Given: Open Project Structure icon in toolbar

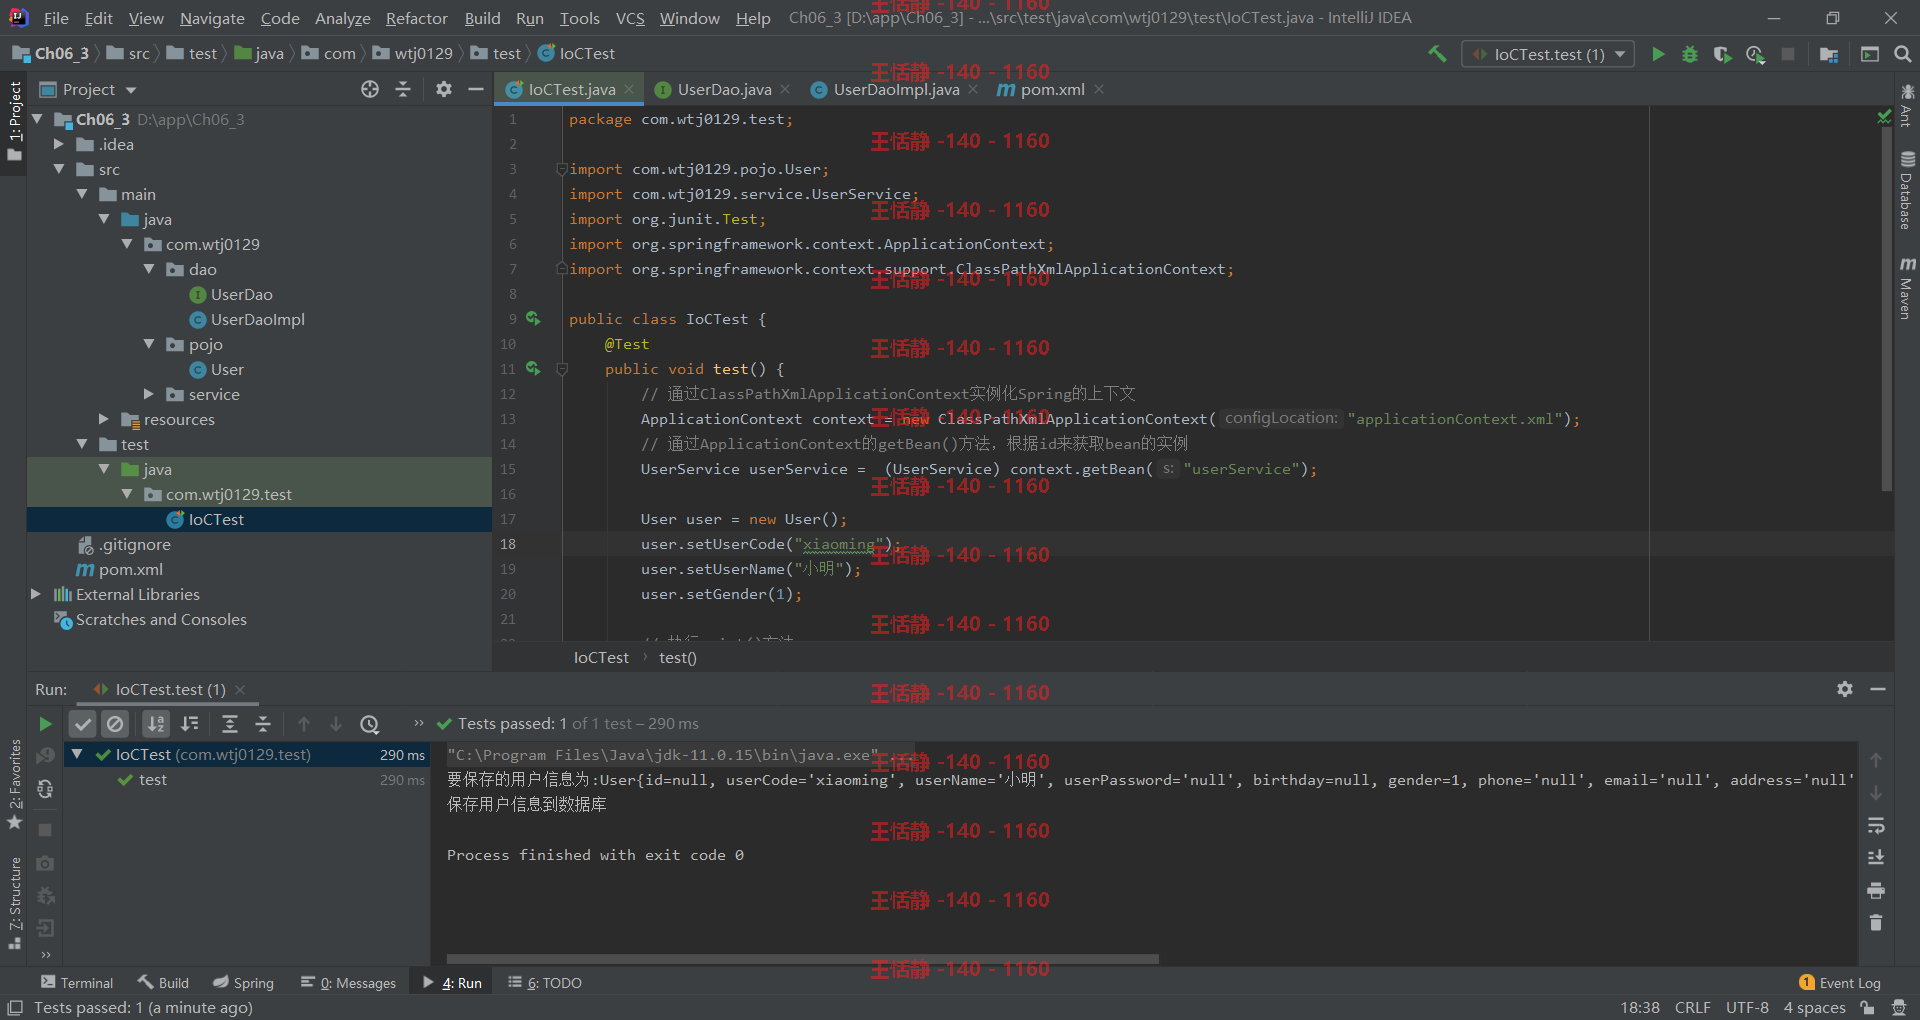Looking at the screenshot, I should point(1829,54).
